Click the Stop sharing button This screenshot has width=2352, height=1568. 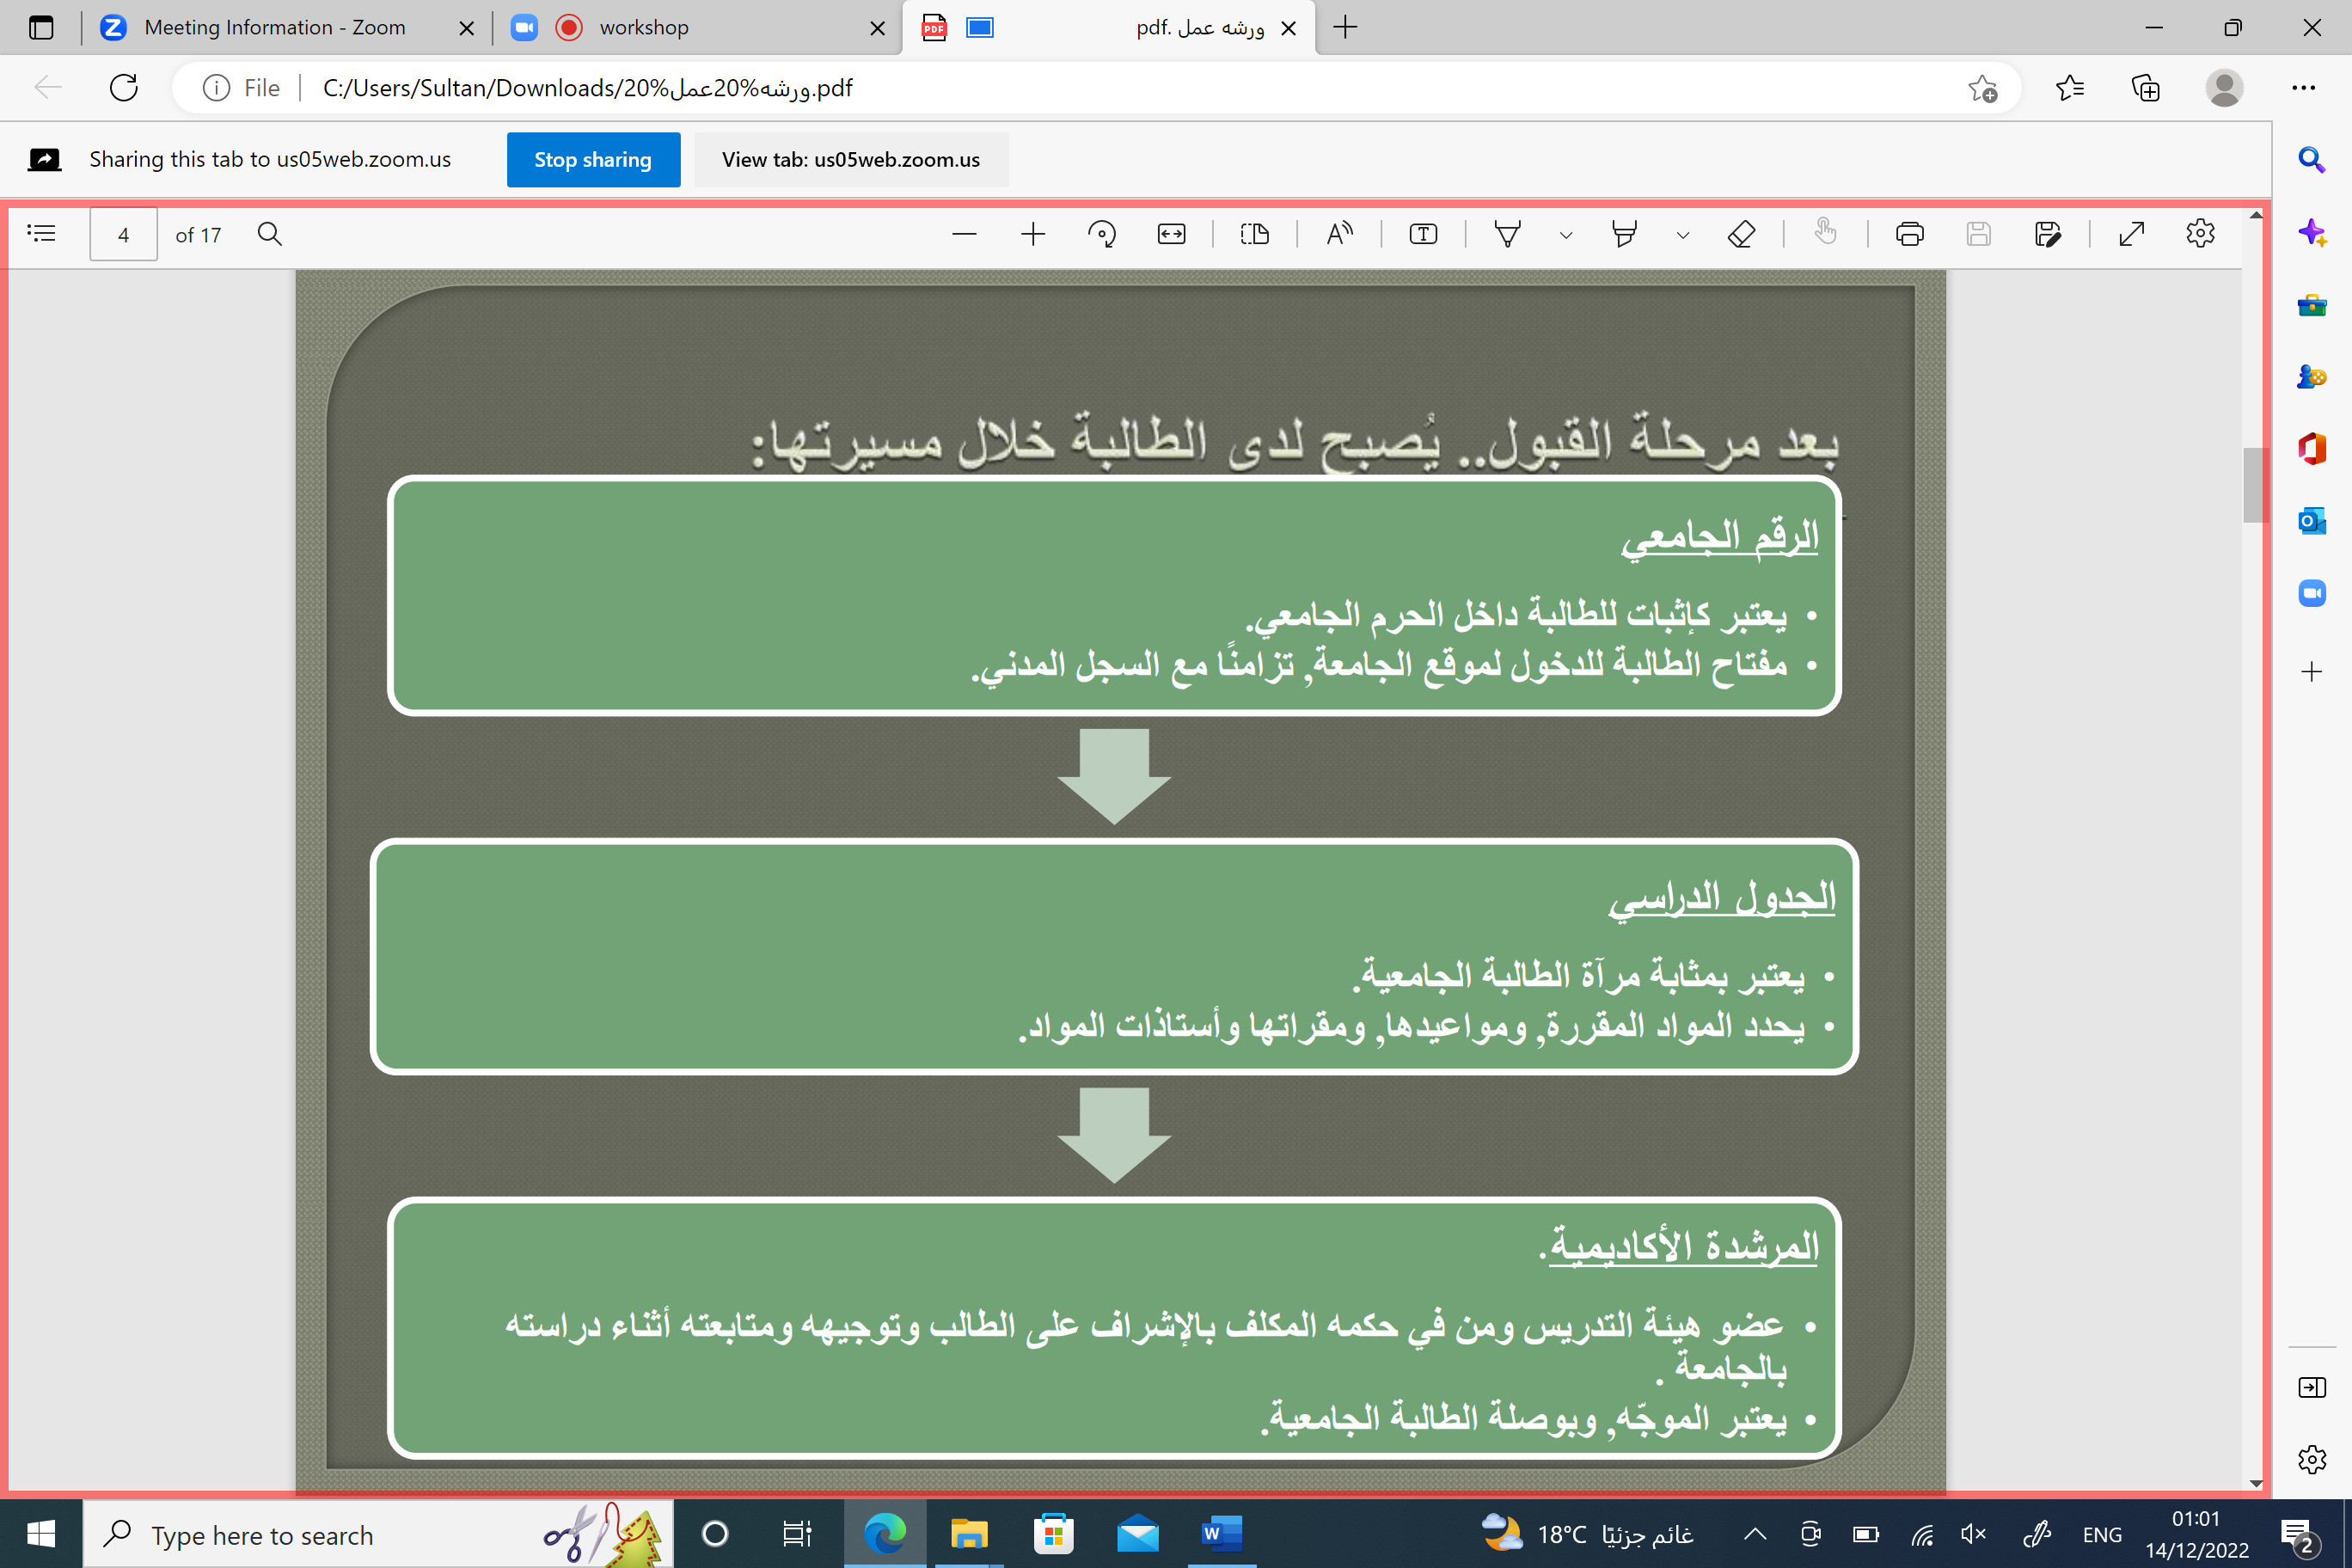click(x=593, y=160)
